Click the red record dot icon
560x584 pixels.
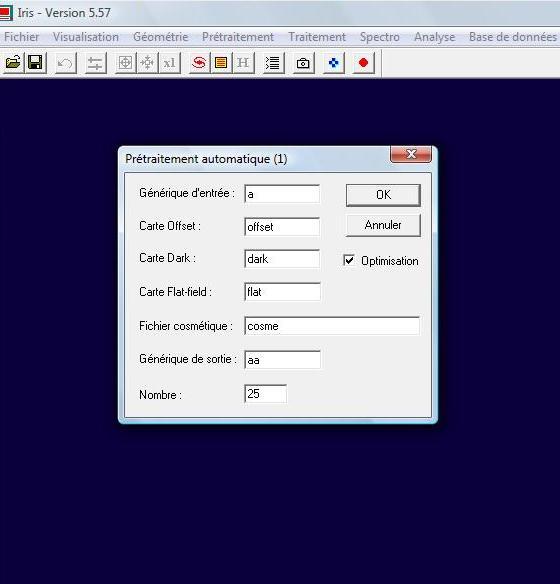click(x=363, y=63)
